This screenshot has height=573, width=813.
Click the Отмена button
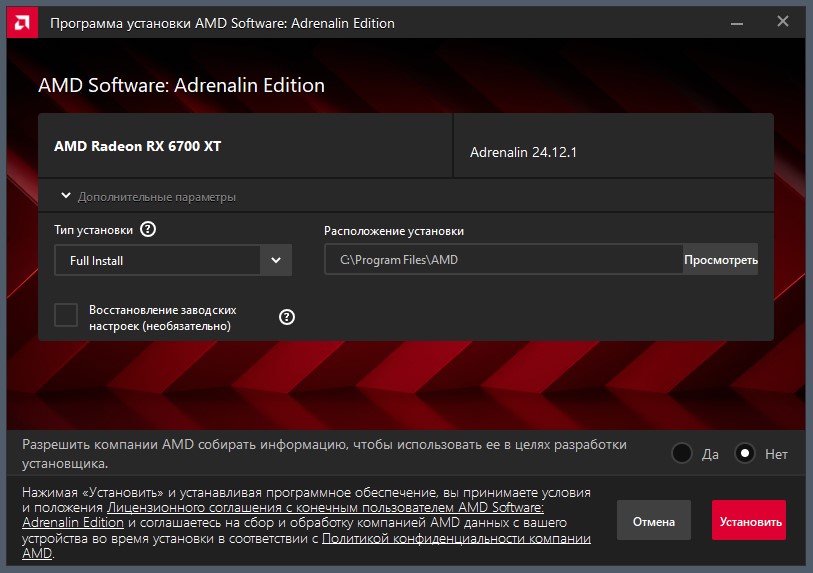[x=654, y=521]
